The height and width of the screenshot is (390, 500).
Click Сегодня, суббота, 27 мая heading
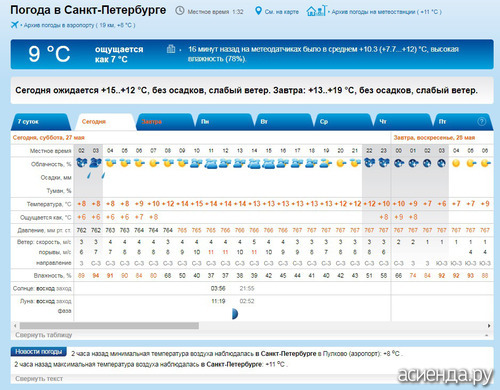tap(49, 137)
